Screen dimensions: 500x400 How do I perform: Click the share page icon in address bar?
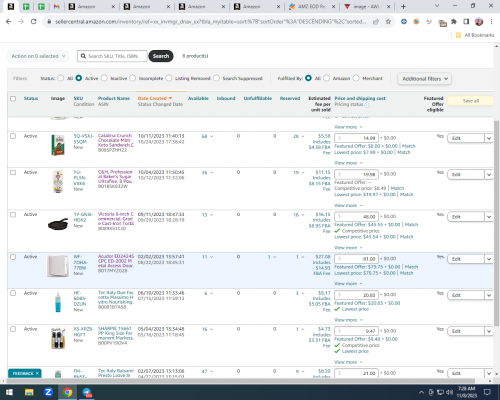click(376, 22)
